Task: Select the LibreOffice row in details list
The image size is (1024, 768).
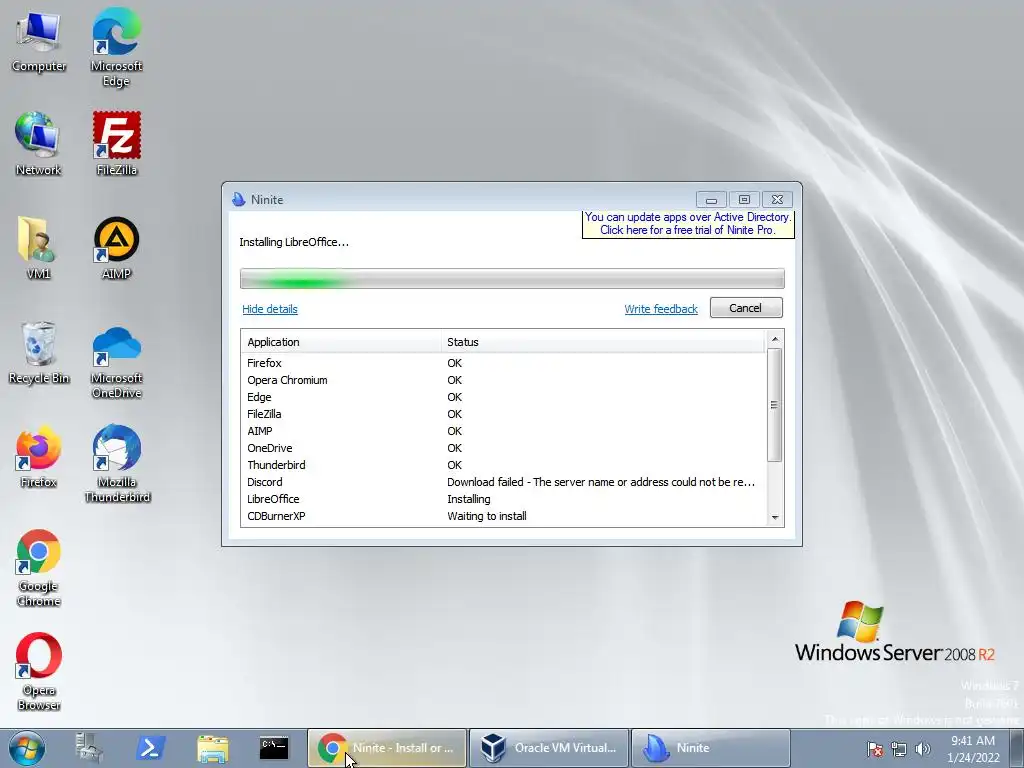Action: [x=503, y=499]
